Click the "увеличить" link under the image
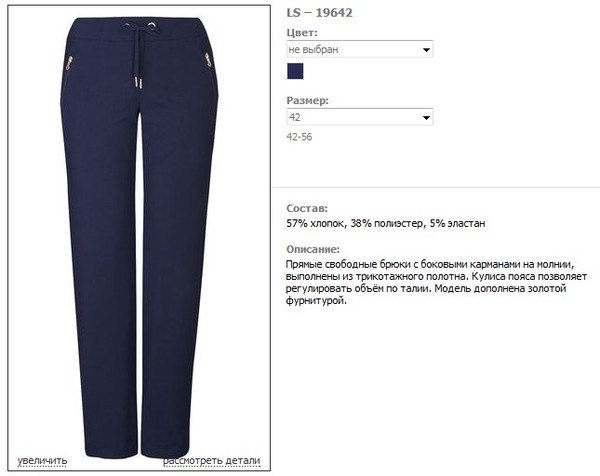Viewport: 600px width, 476px height. 42,461
